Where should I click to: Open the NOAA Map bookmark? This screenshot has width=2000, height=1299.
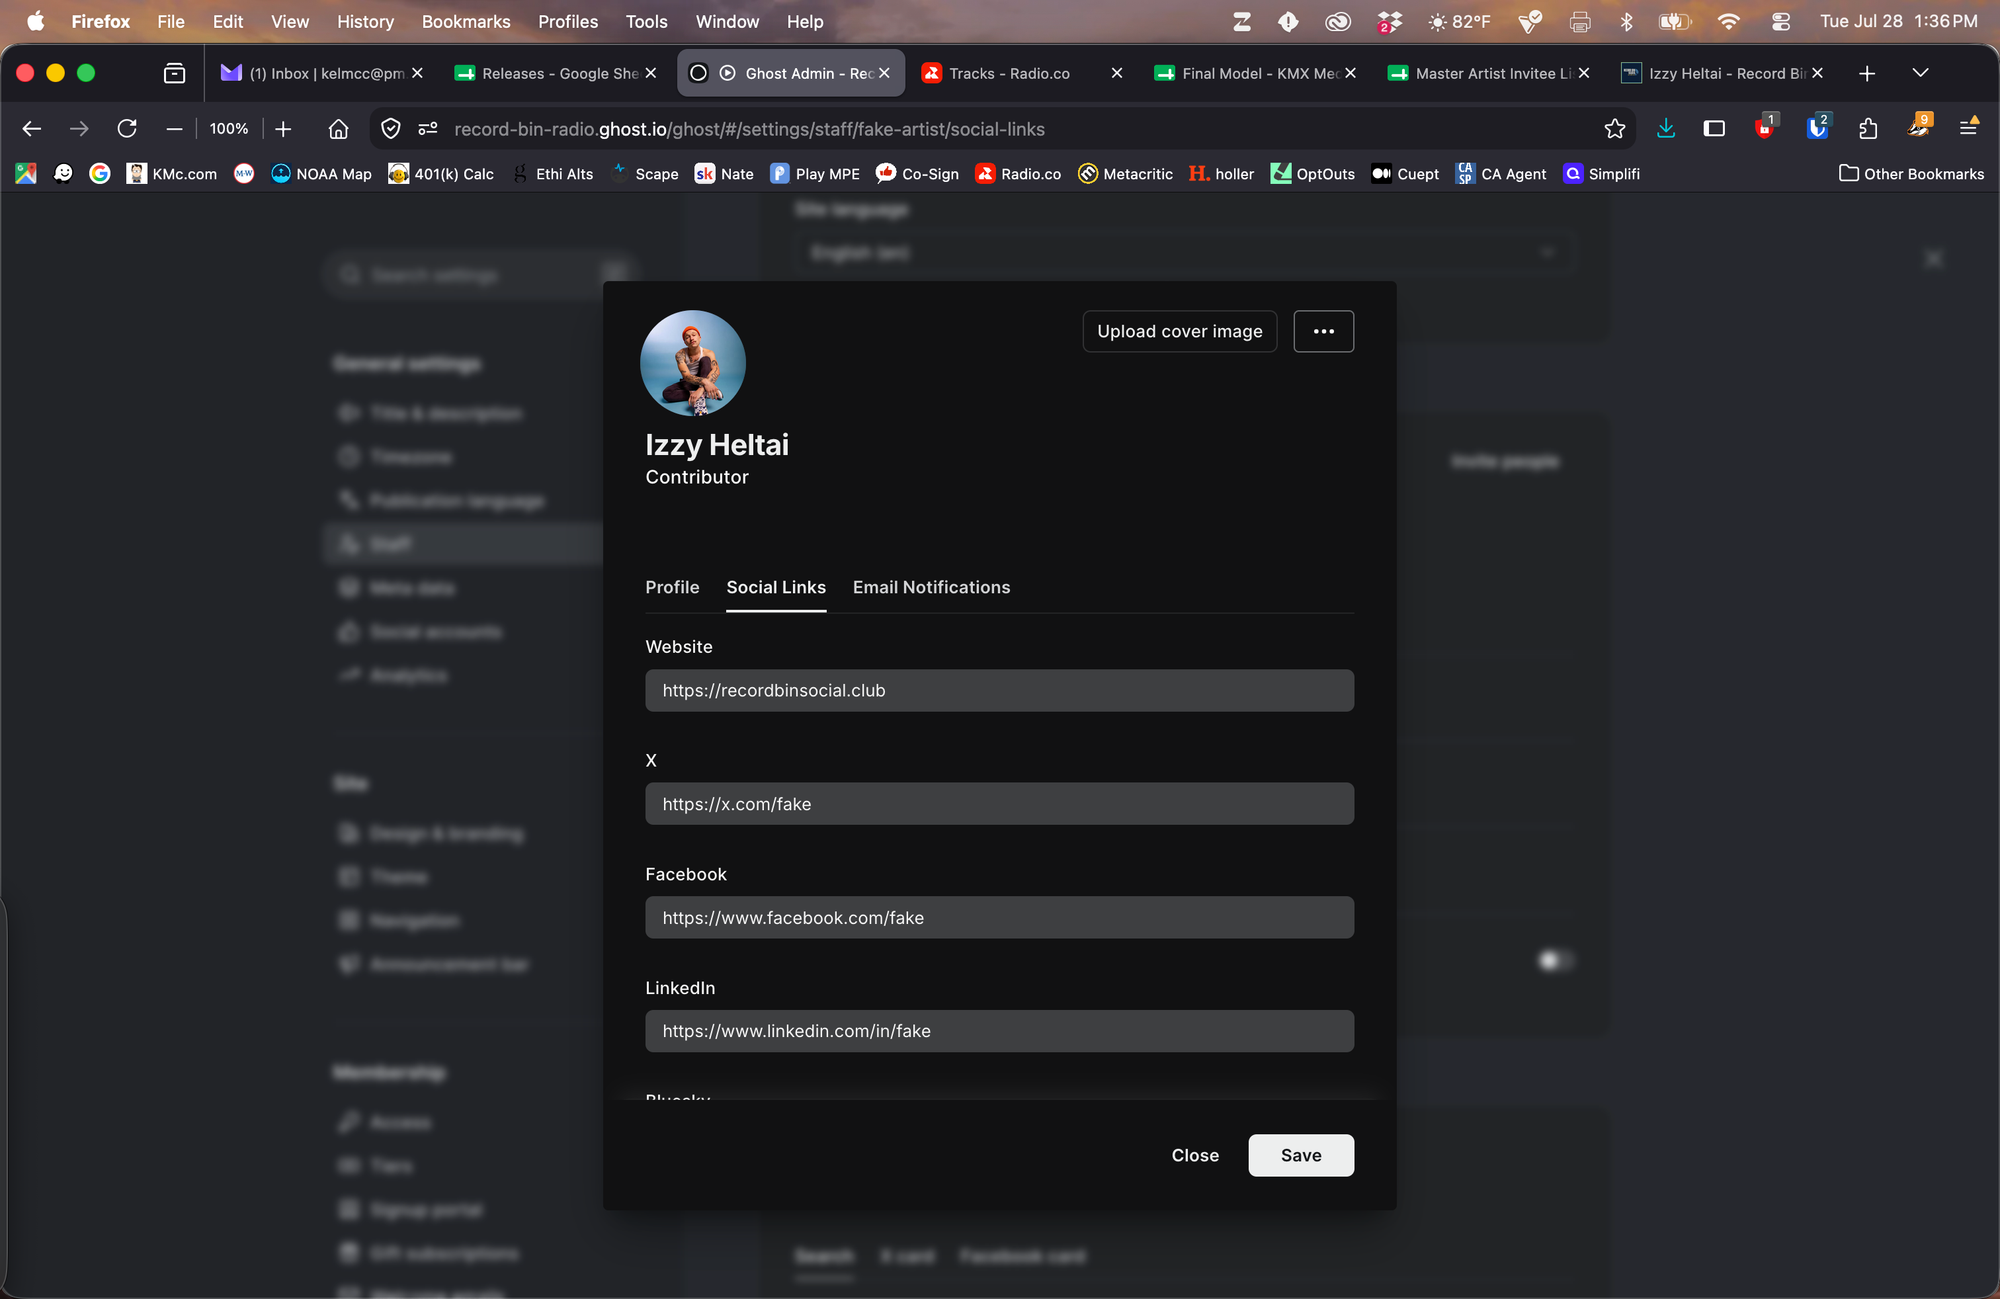click(x=321, y=173)
